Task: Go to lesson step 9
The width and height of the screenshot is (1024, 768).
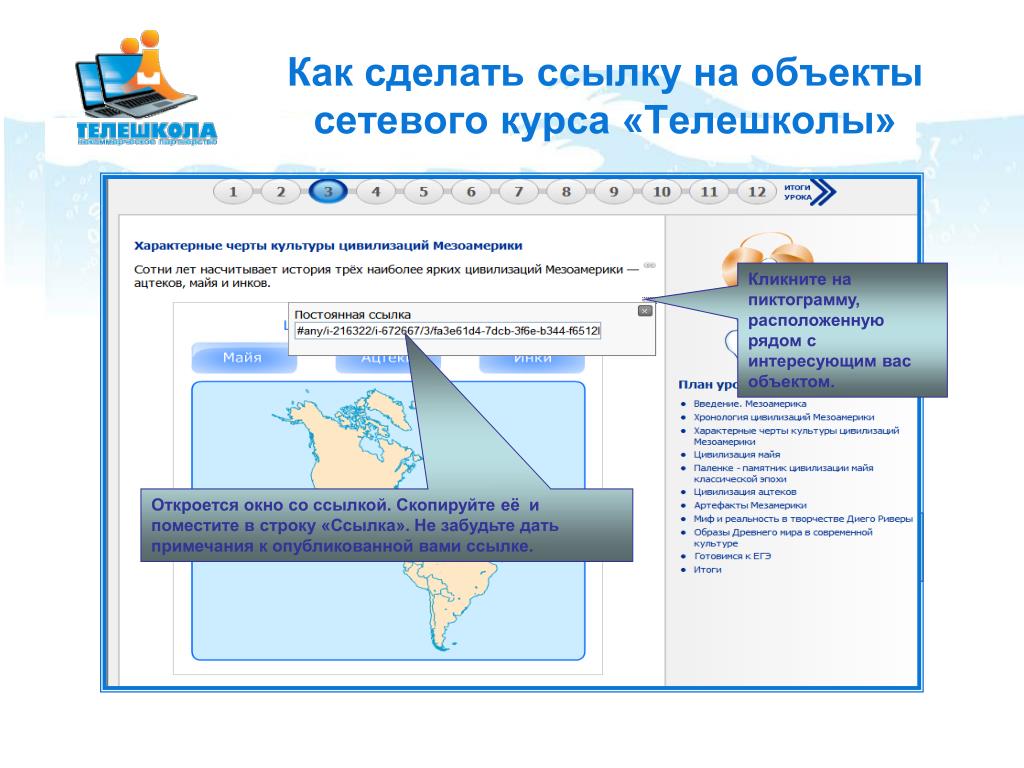Action: [614, 192]
